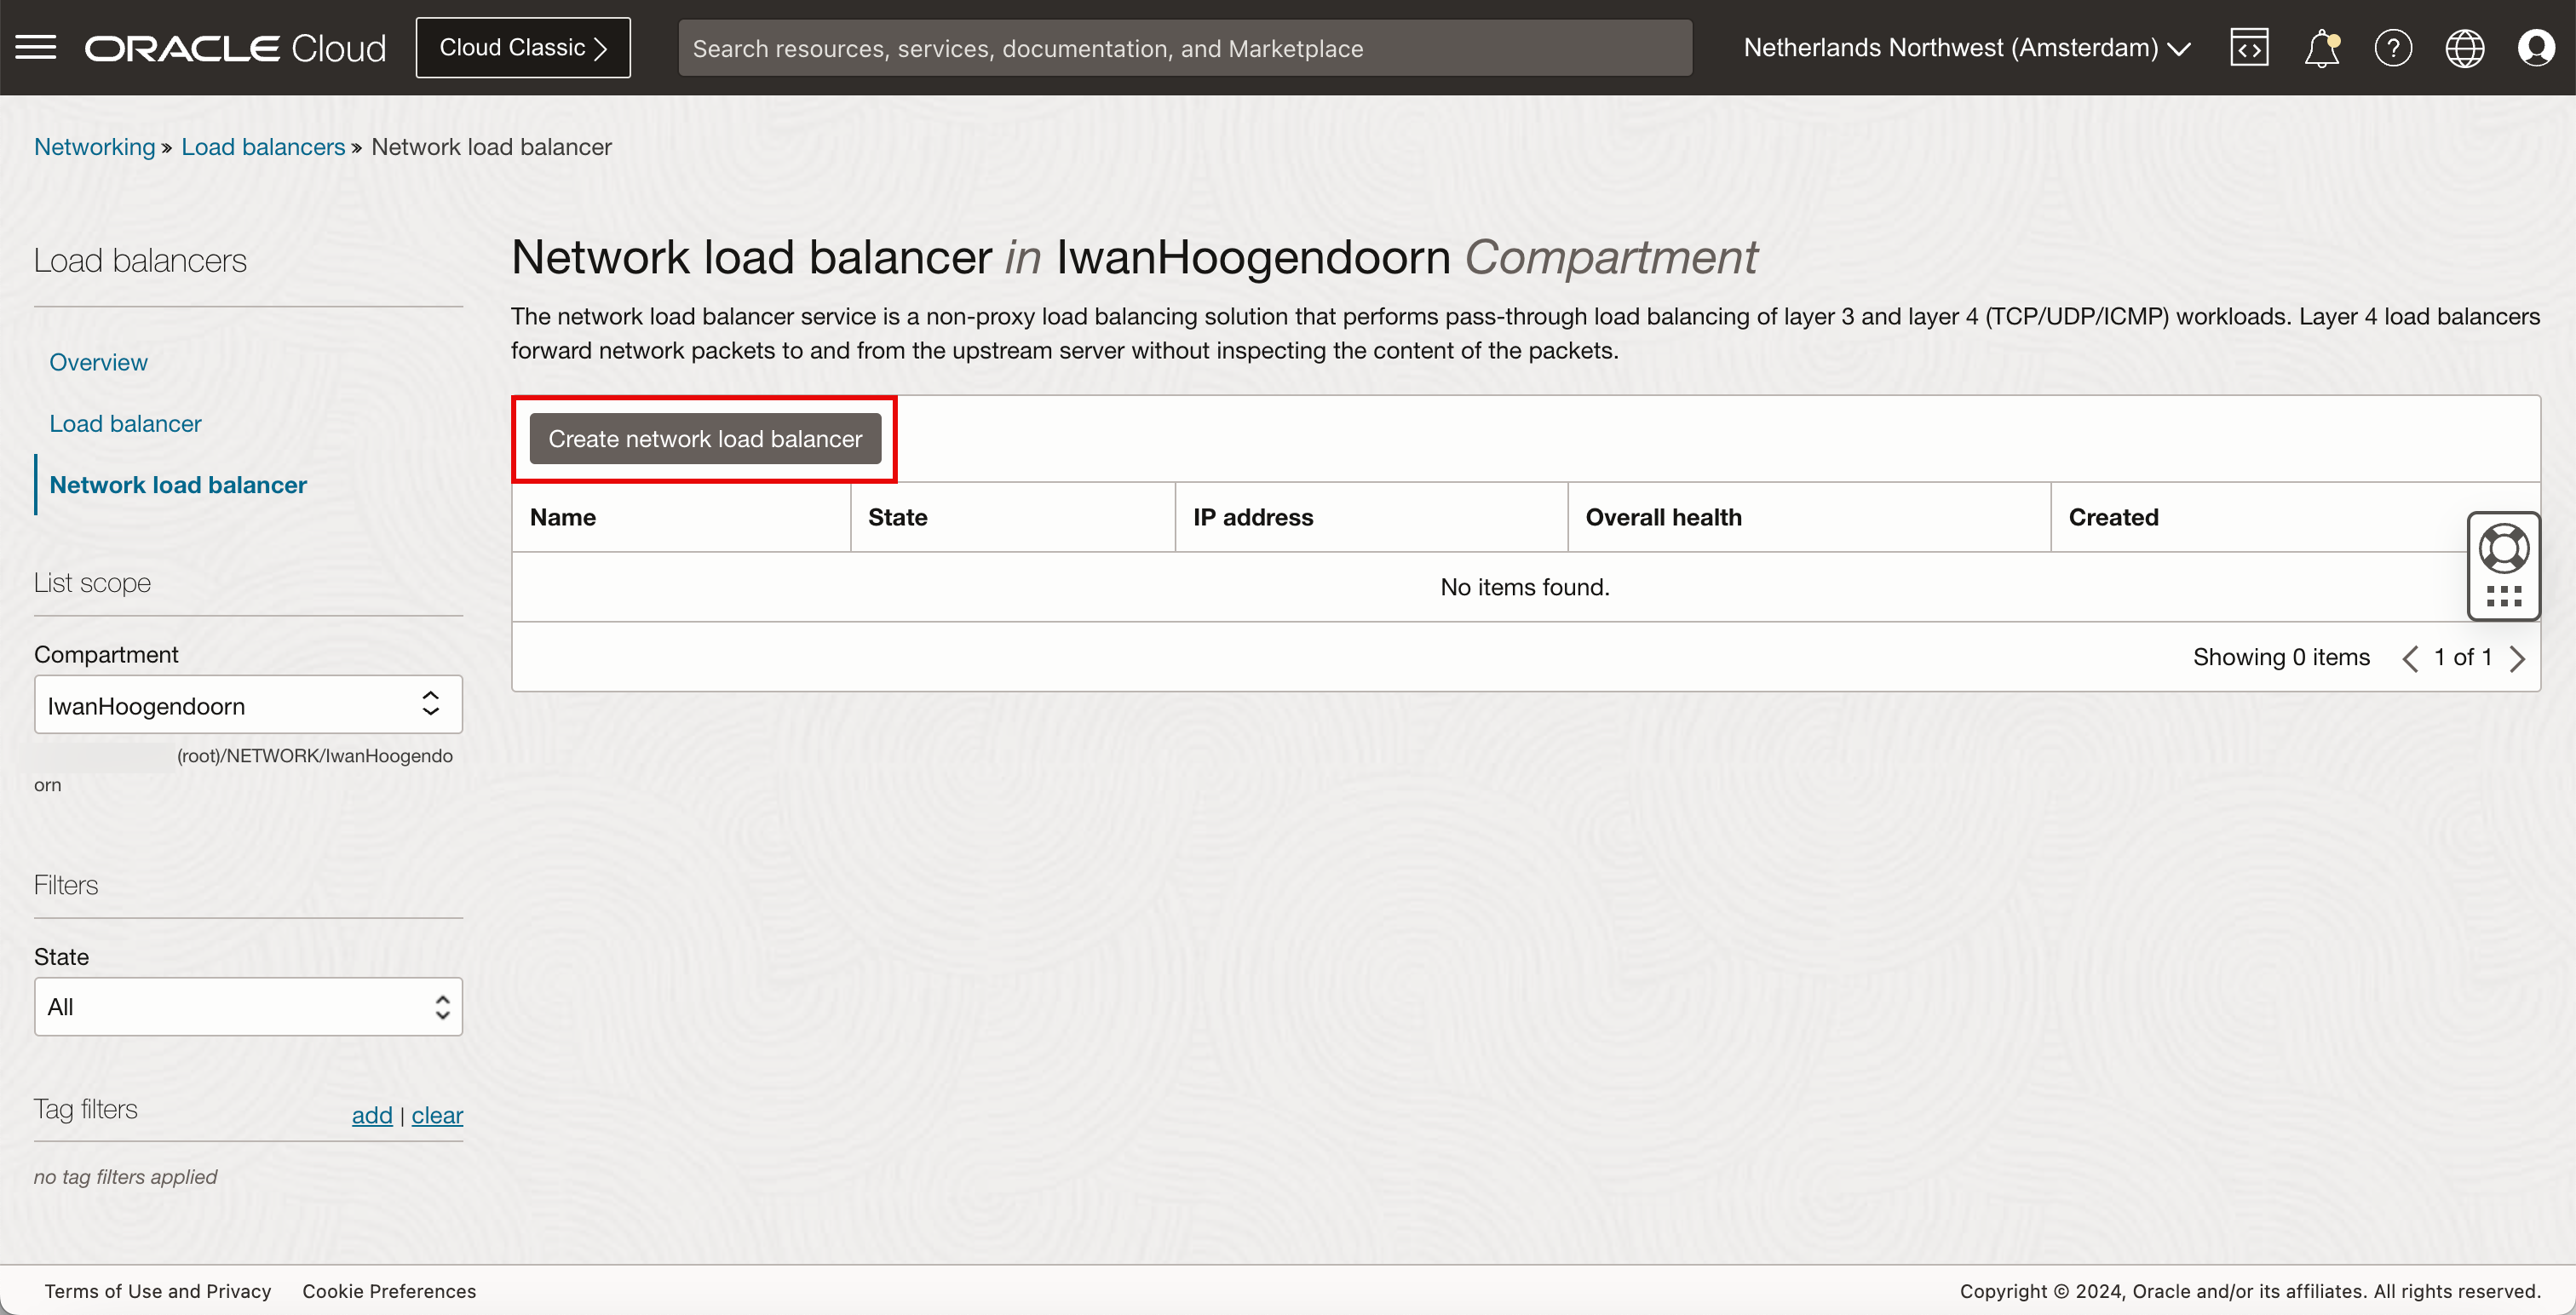Click the add tag filter link
Viewport: 2576px width, 1315px height.
[x=372, y=1115]
